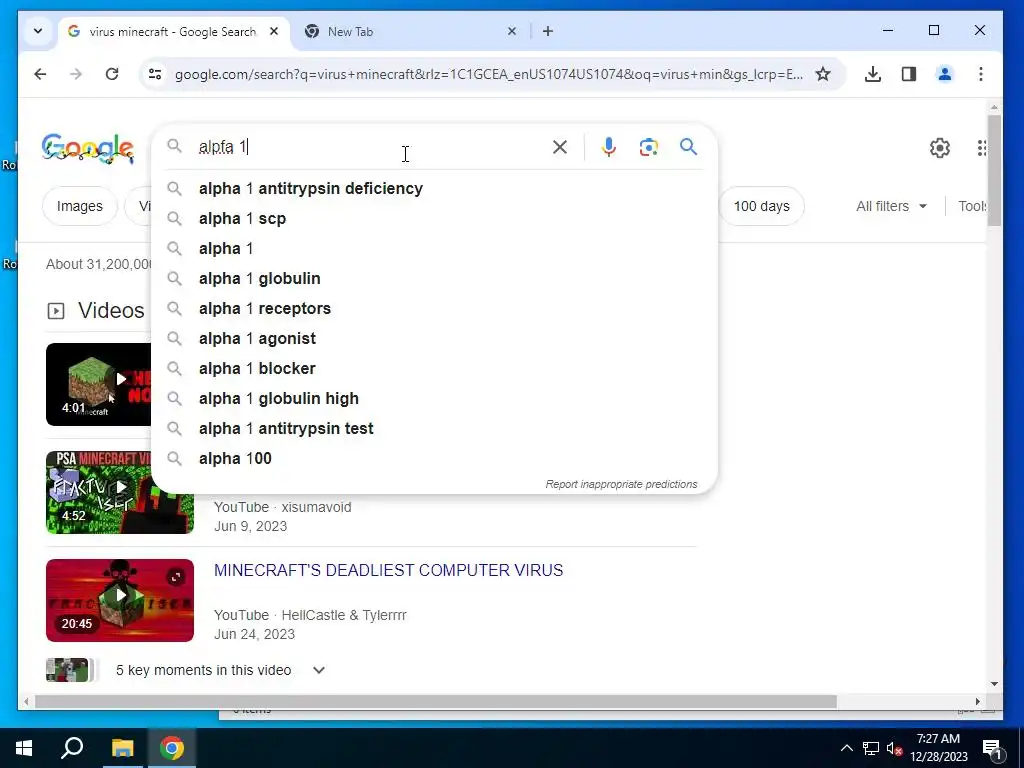Viewport: 1024px width, 768px height.
Task: Clear the search box with X icon
Action: pyautogui.click(x=560, y=147)
